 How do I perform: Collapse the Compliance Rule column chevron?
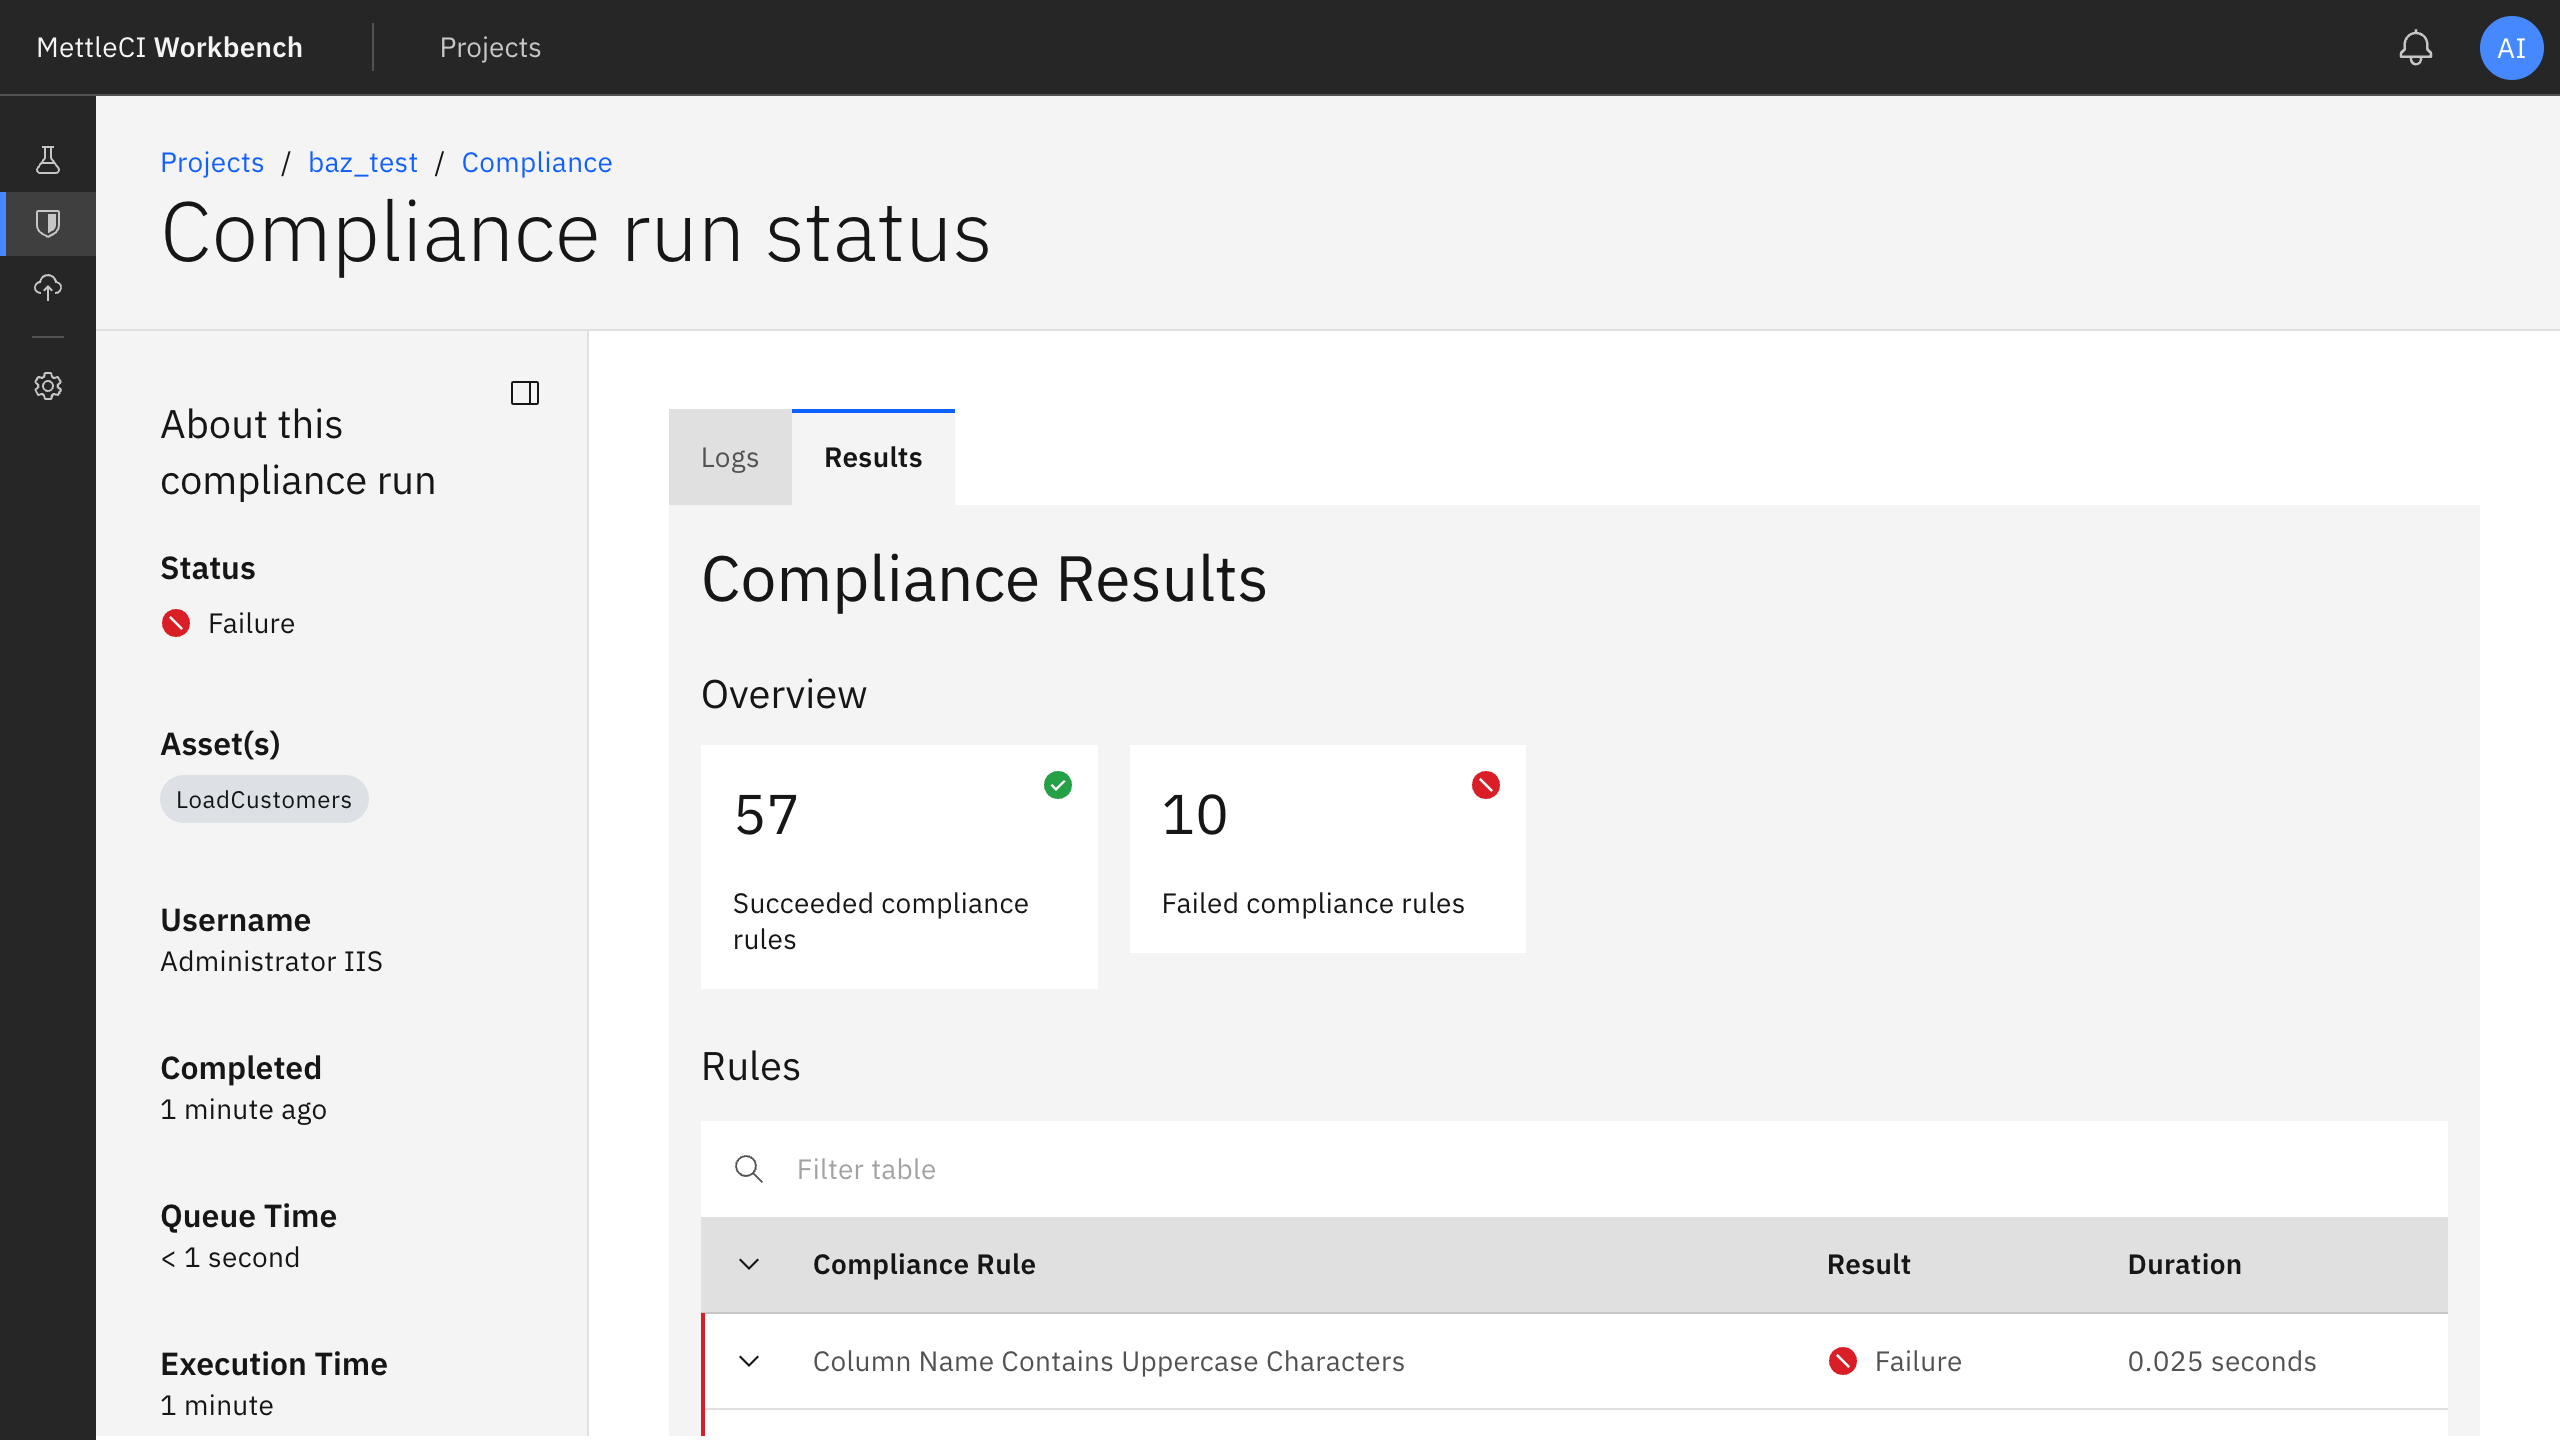[750, 1264]
